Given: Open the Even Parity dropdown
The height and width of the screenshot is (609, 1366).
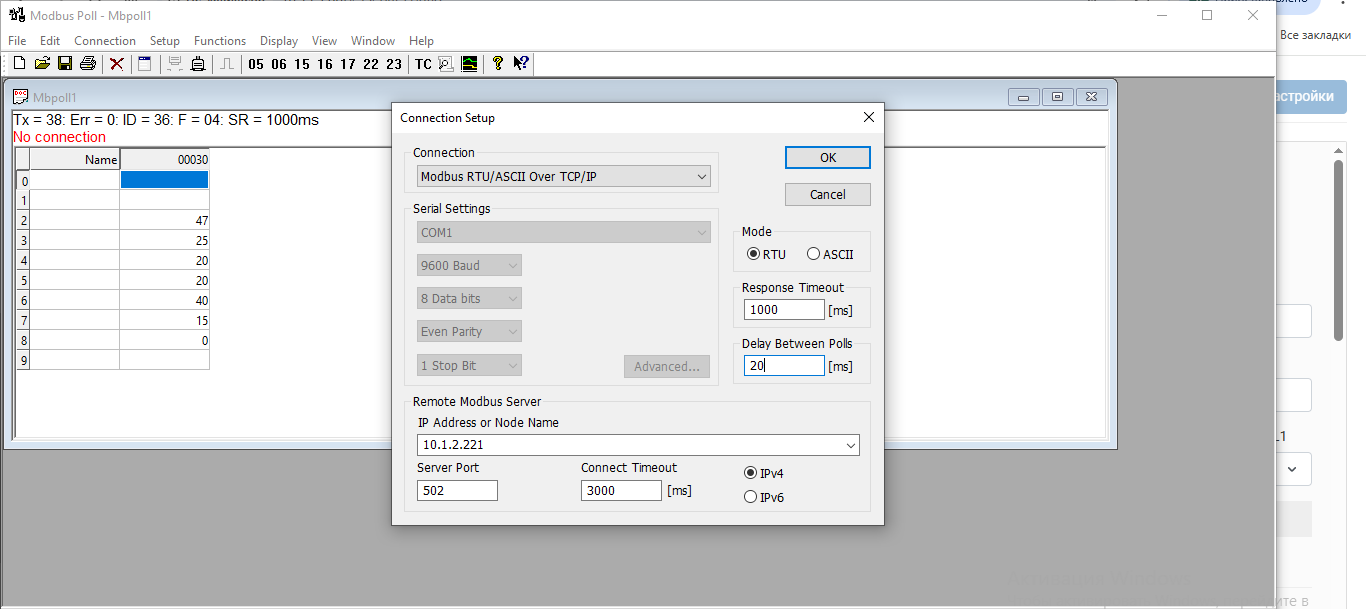Looking at the screenshot, I should pyautogui.click(x=470, y=332).
